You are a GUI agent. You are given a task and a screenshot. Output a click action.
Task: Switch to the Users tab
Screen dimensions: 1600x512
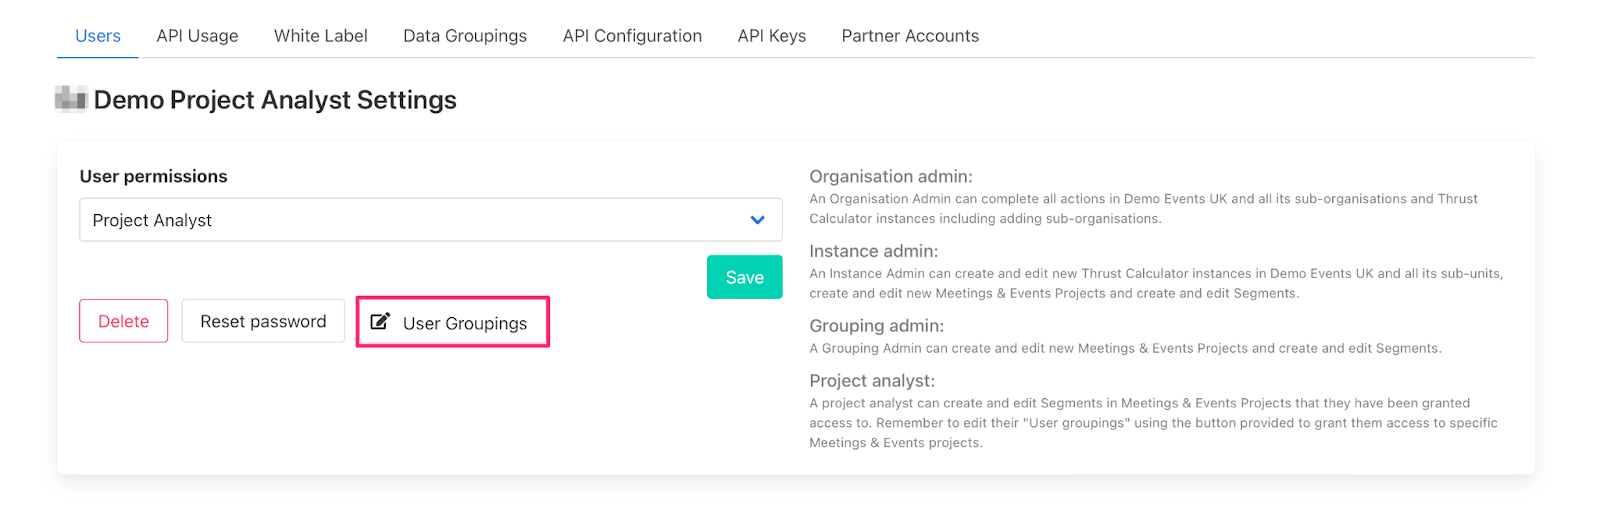pos(98,36)
